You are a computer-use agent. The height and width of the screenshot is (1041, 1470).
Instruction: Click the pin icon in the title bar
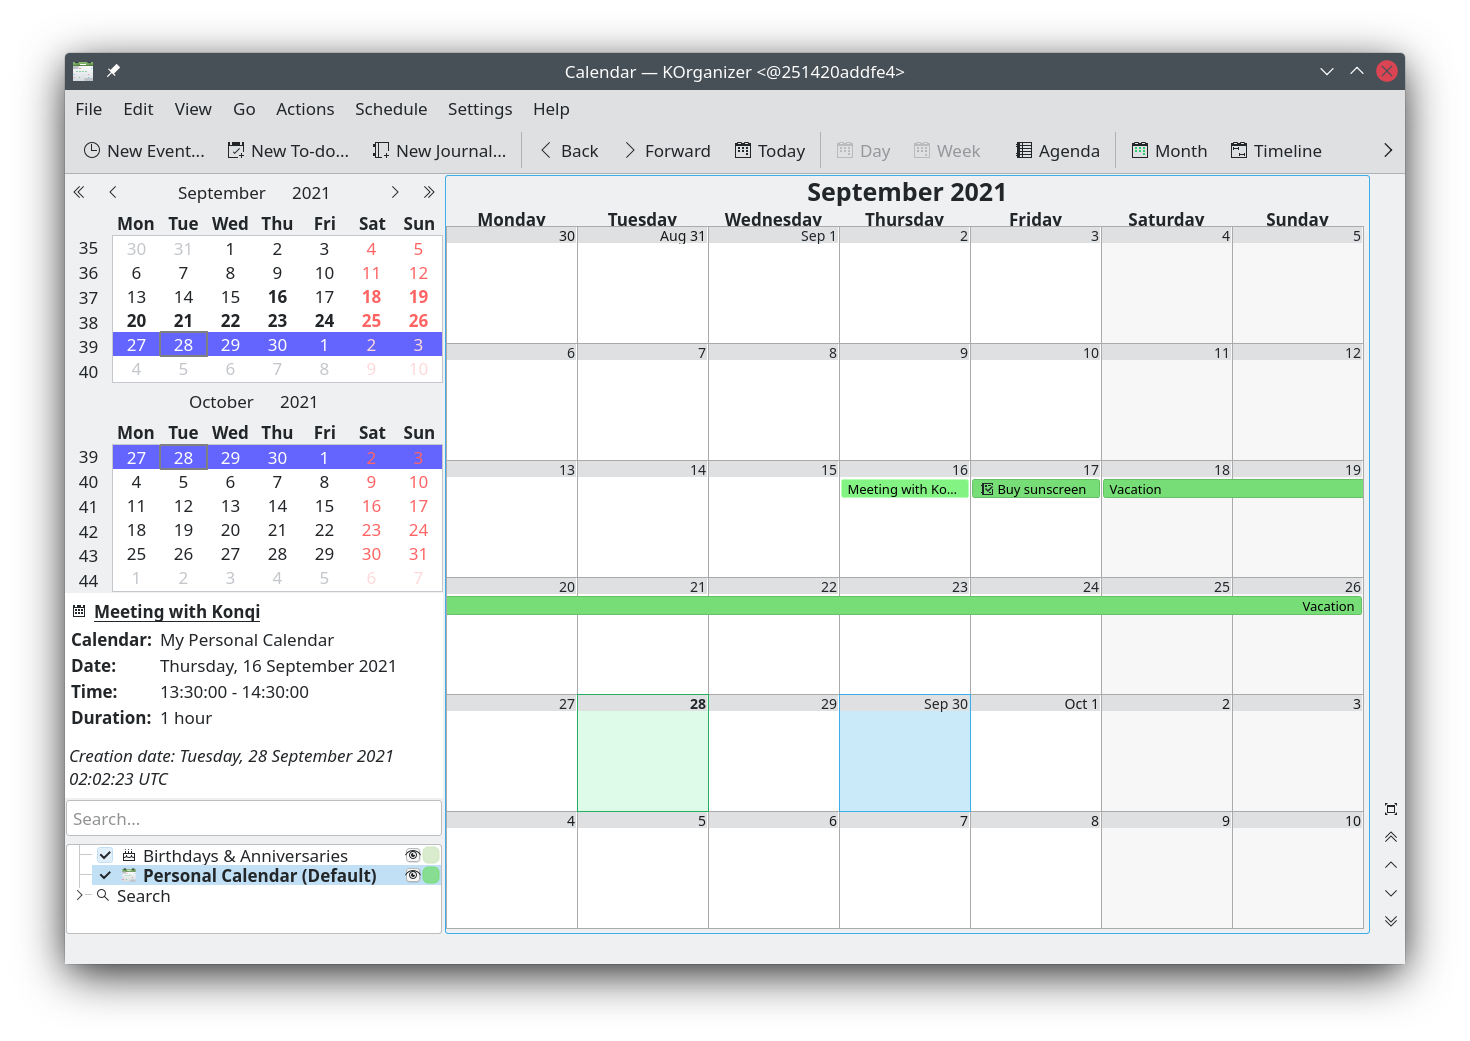(113, 71)
